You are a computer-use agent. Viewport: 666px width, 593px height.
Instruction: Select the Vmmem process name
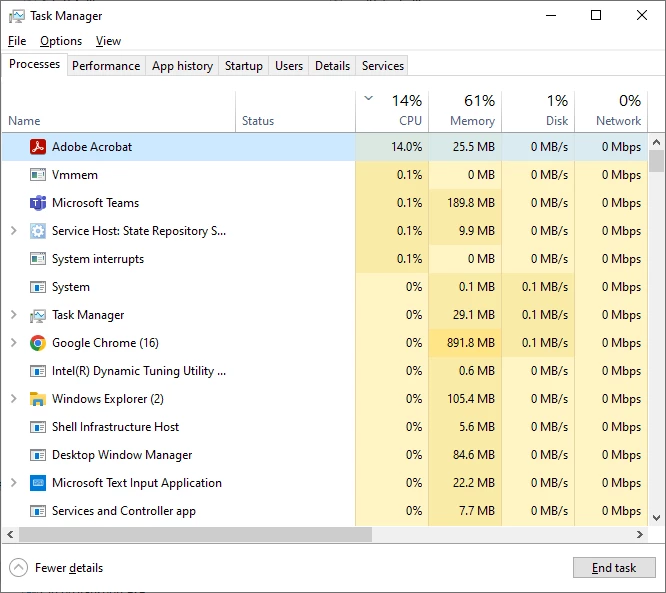coord(75,175)
